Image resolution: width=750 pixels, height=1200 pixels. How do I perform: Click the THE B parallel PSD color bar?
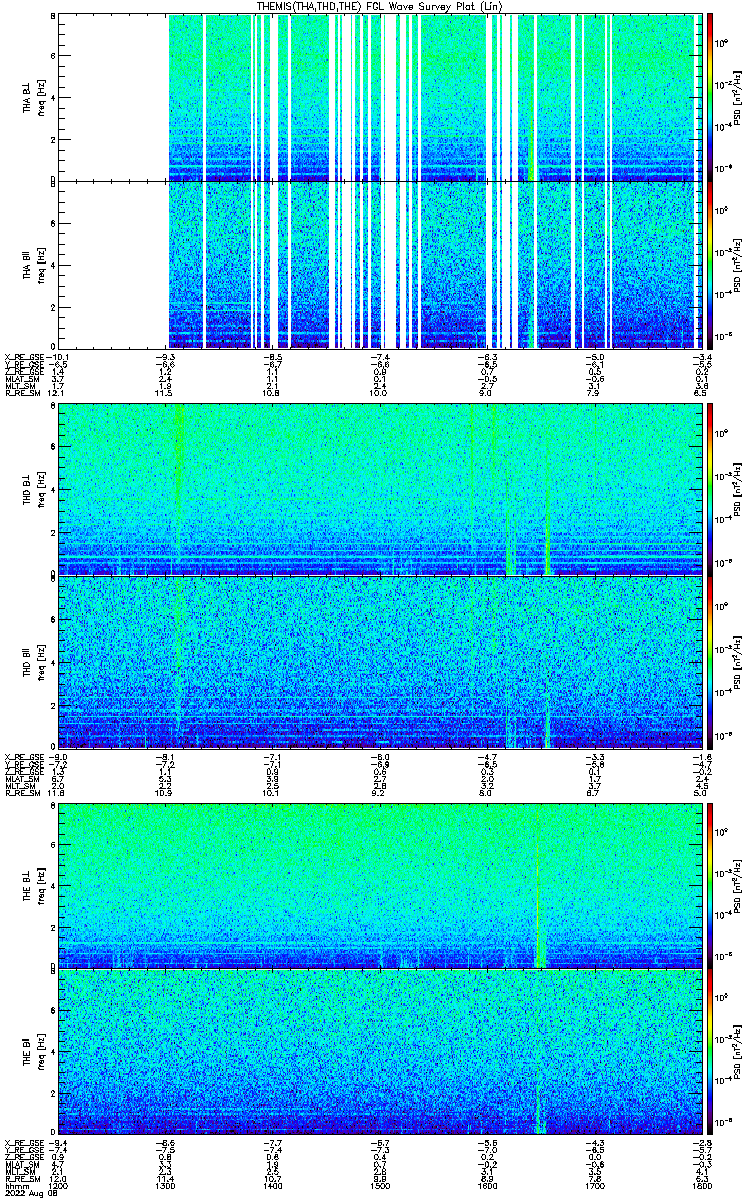coord(710,1053)
